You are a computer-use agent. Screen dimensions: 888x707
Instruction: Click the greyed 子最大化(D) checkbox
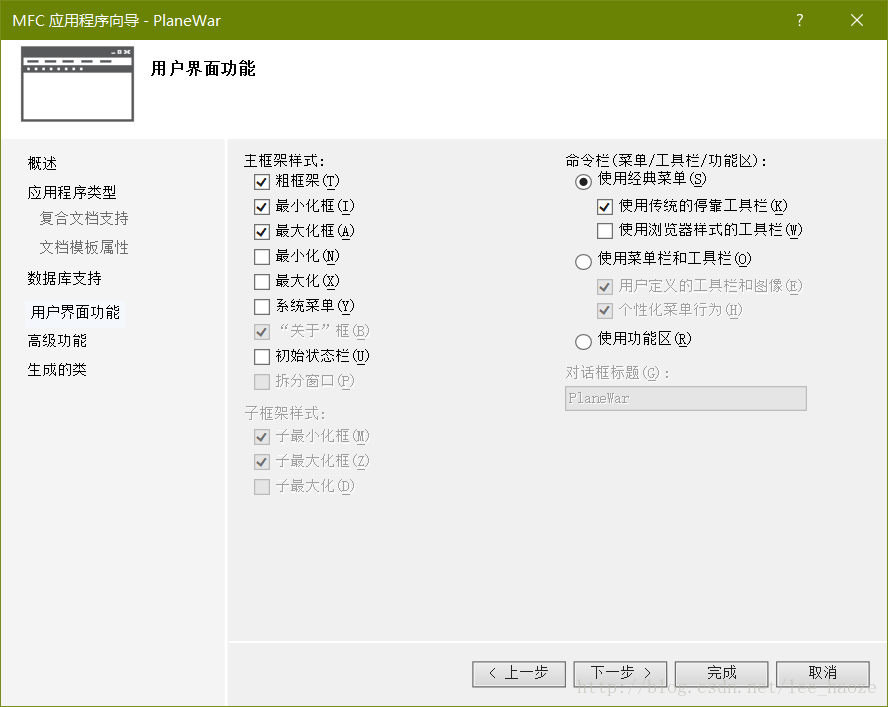[x=262, y=487]
